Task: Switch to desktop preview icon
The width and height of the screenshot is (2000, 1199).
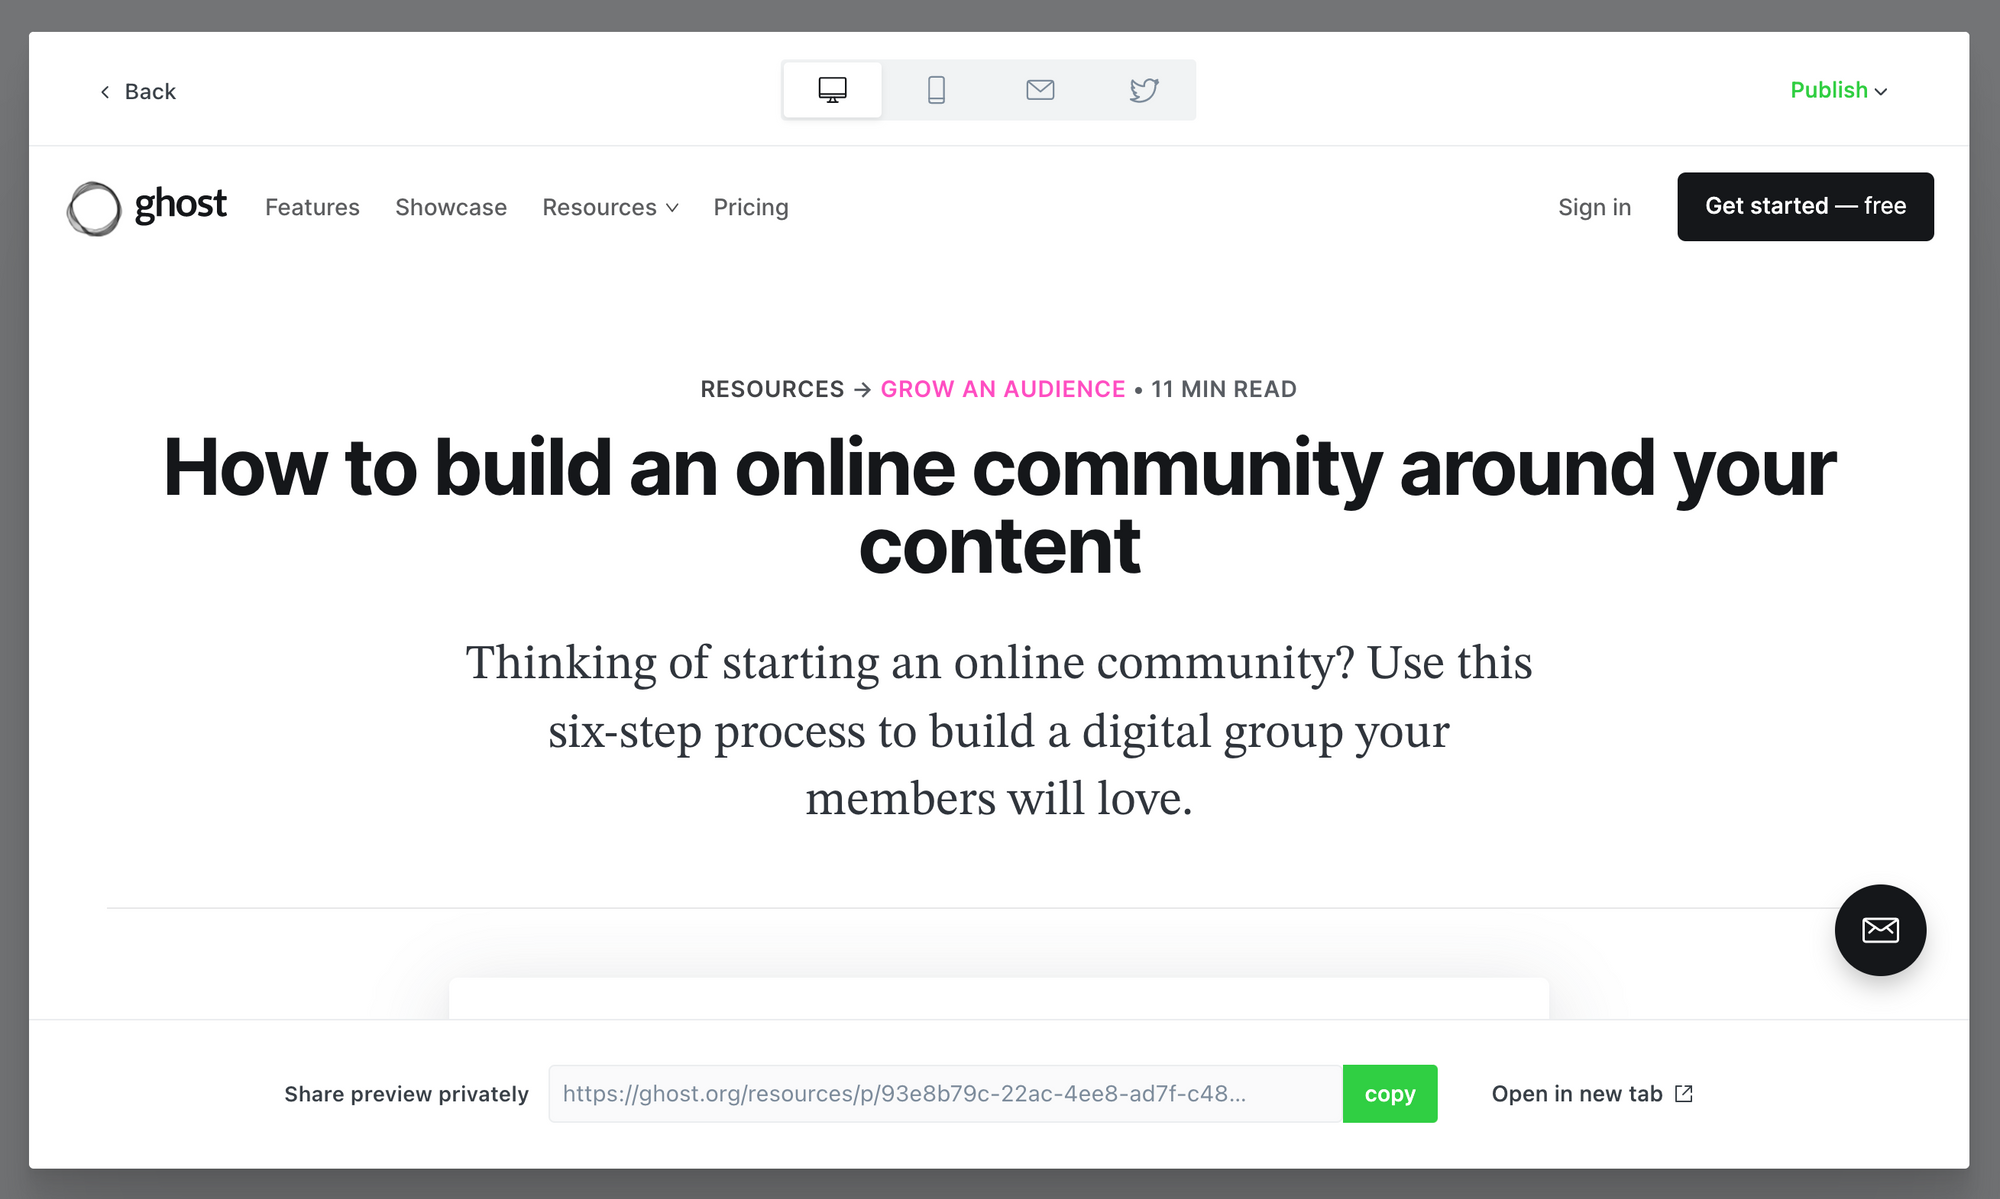Action: 832,90
